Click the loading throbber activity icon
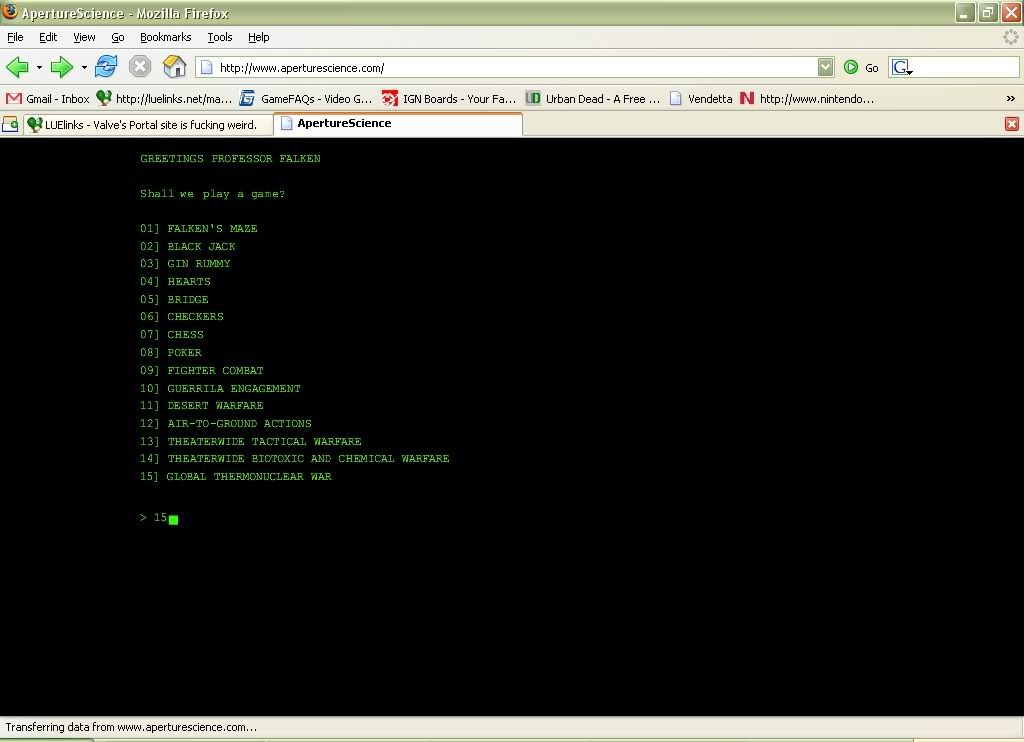Image resolution: width=1024 pixels, height=742 pixels. (1010, 37)
